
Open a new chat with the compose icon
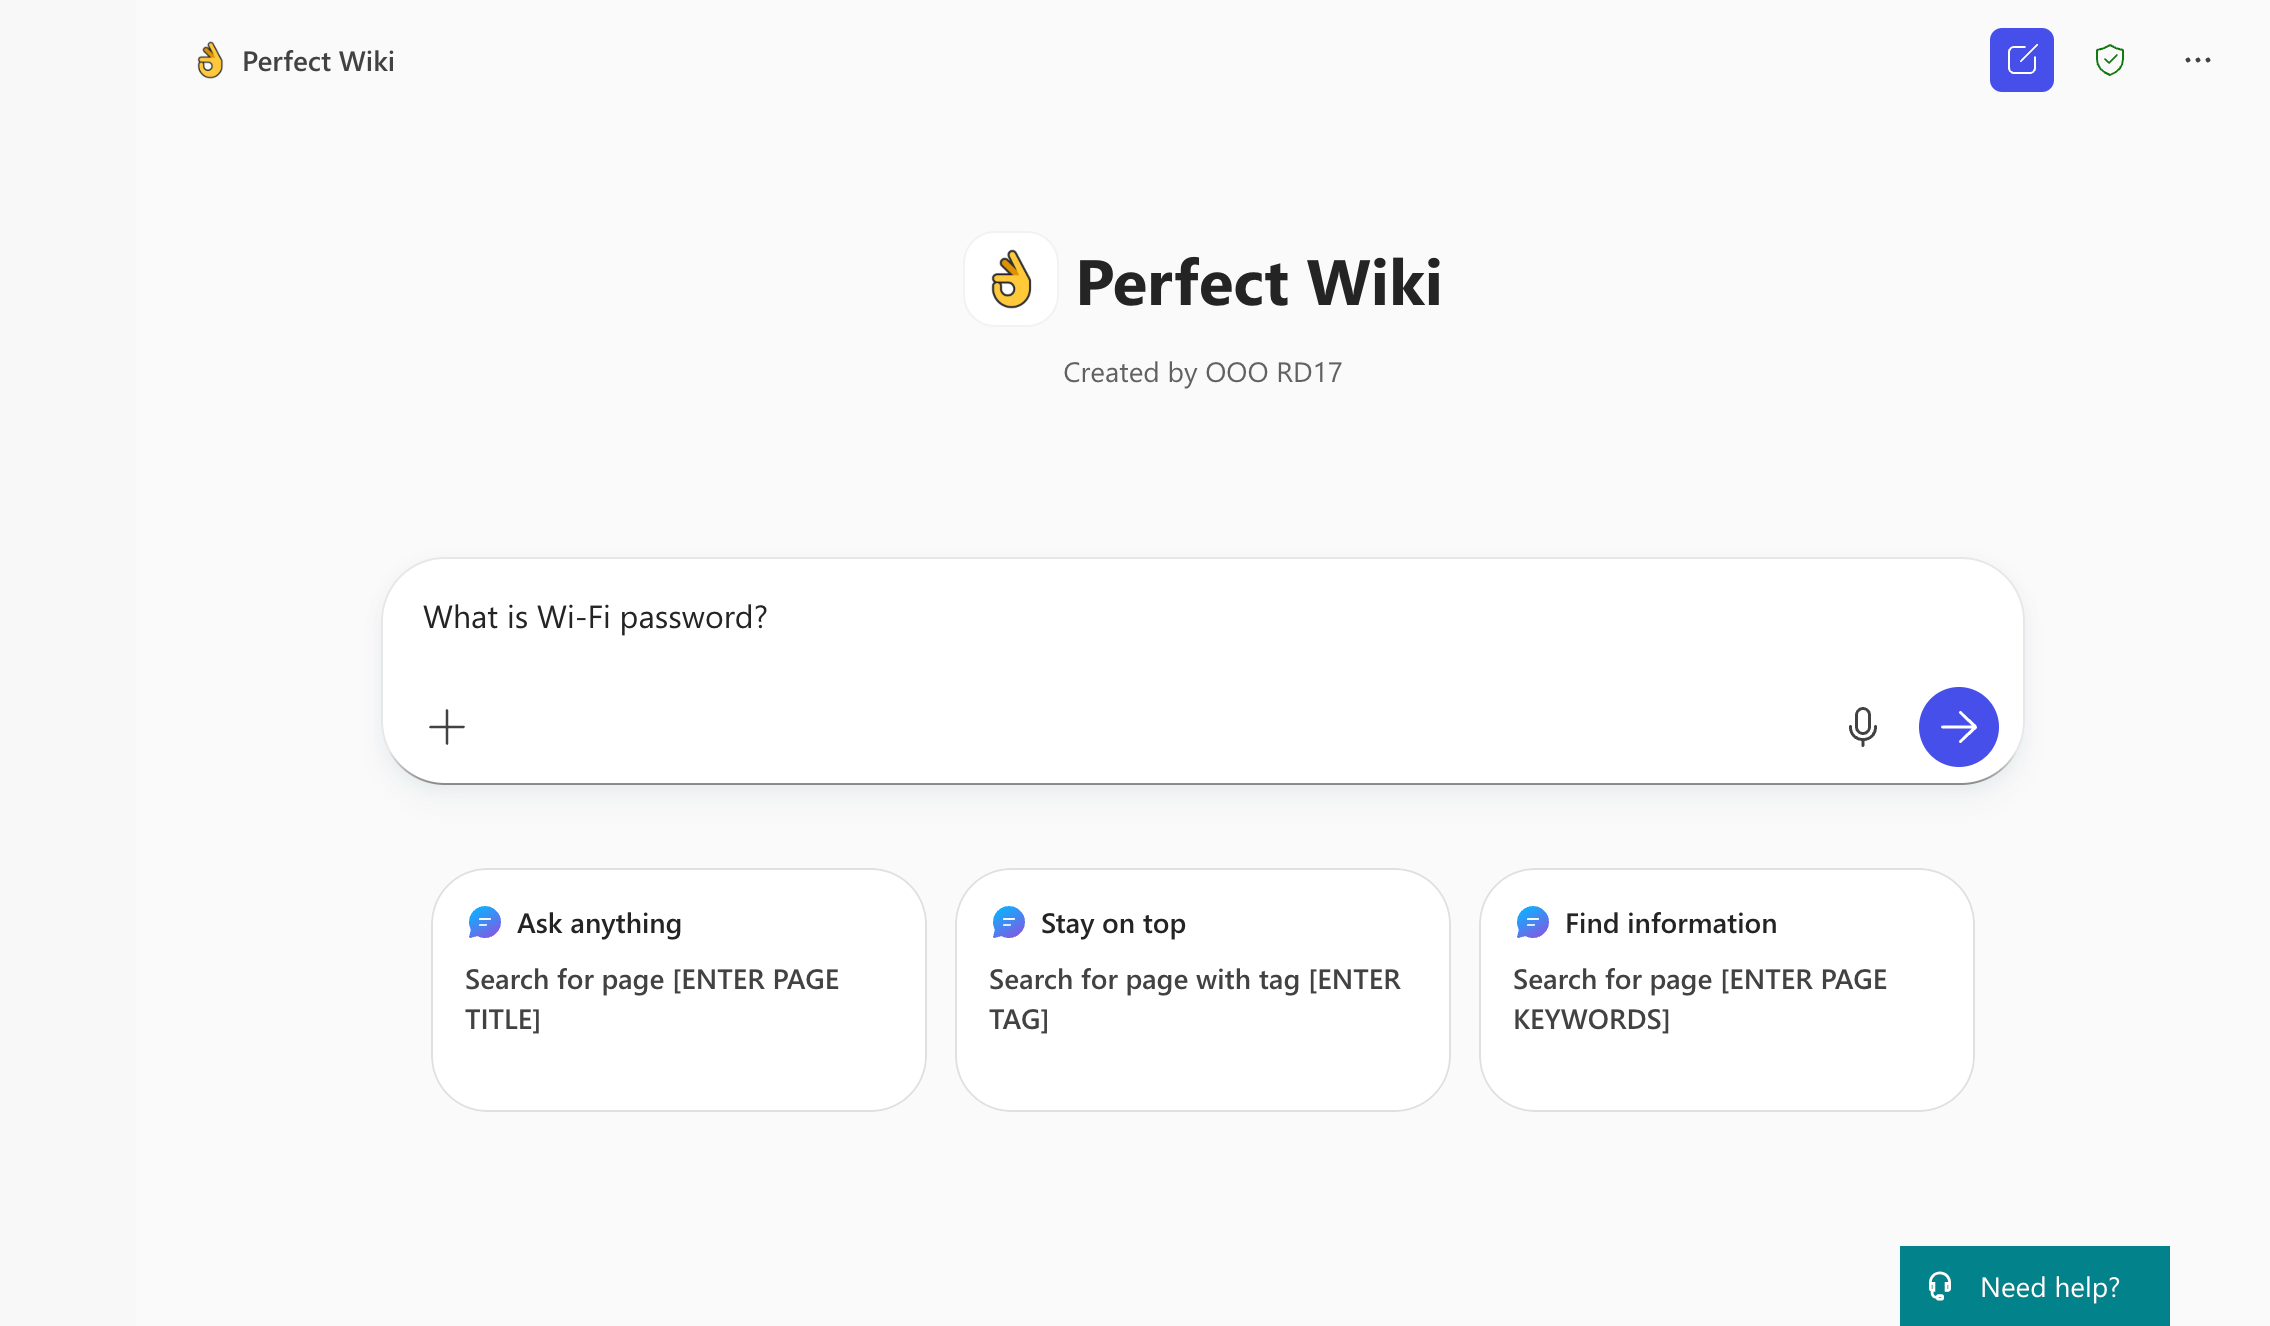(x=2021, y=60)
